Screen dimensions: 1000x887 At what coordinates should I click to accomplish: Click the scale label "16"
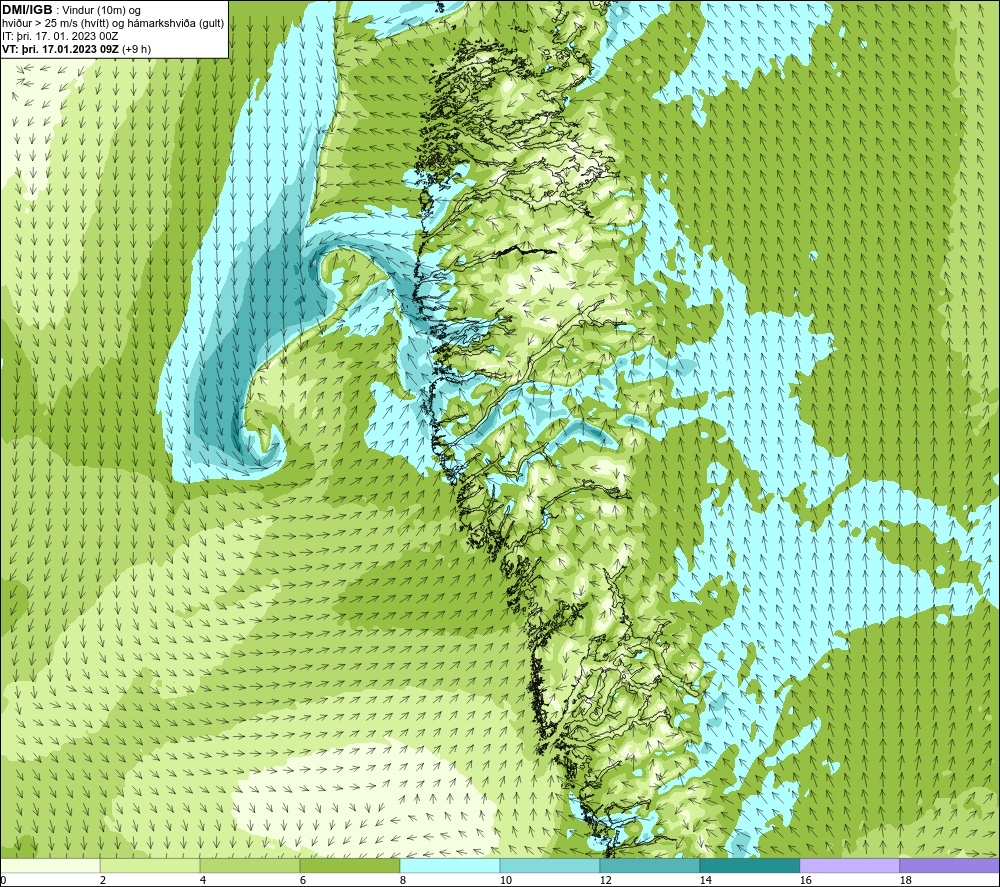point(805,880)
